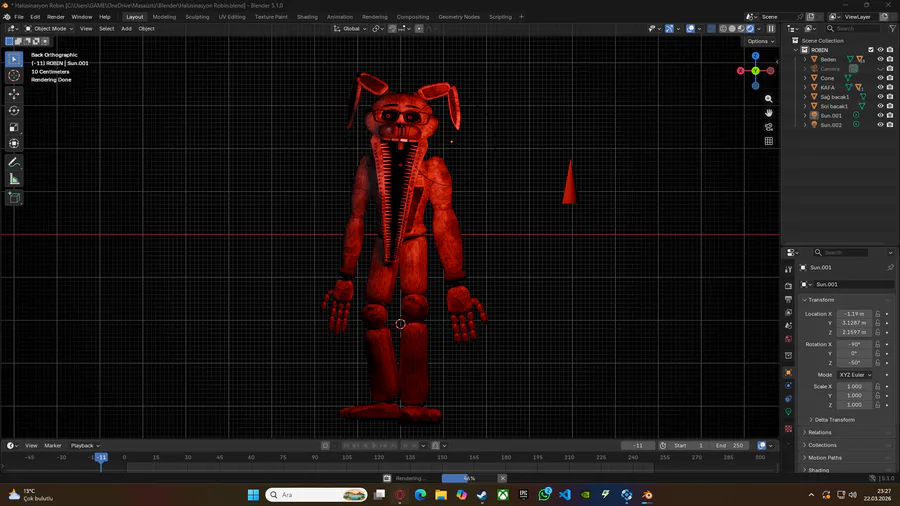The image size is (900, 506).
Task: Uncheck the ROBIN collection checkbox
Action: click(871, 50)
